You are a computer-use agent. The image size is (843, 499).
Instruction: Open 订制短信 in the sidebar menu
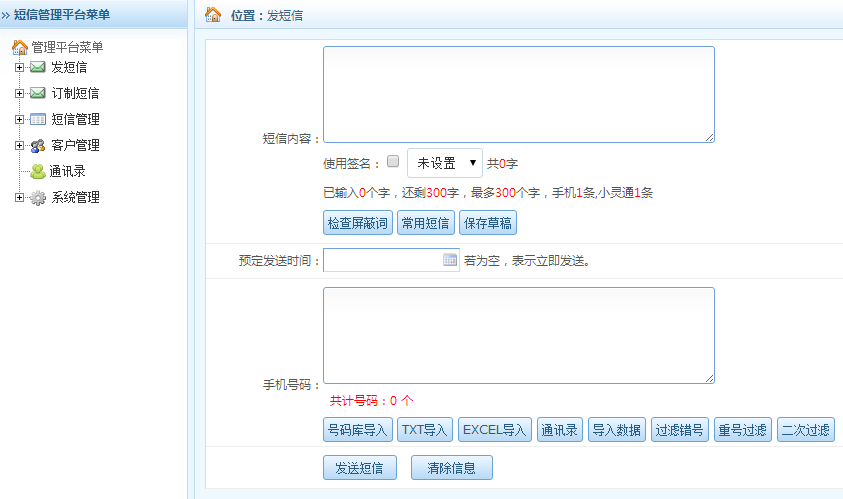point(75,93)
